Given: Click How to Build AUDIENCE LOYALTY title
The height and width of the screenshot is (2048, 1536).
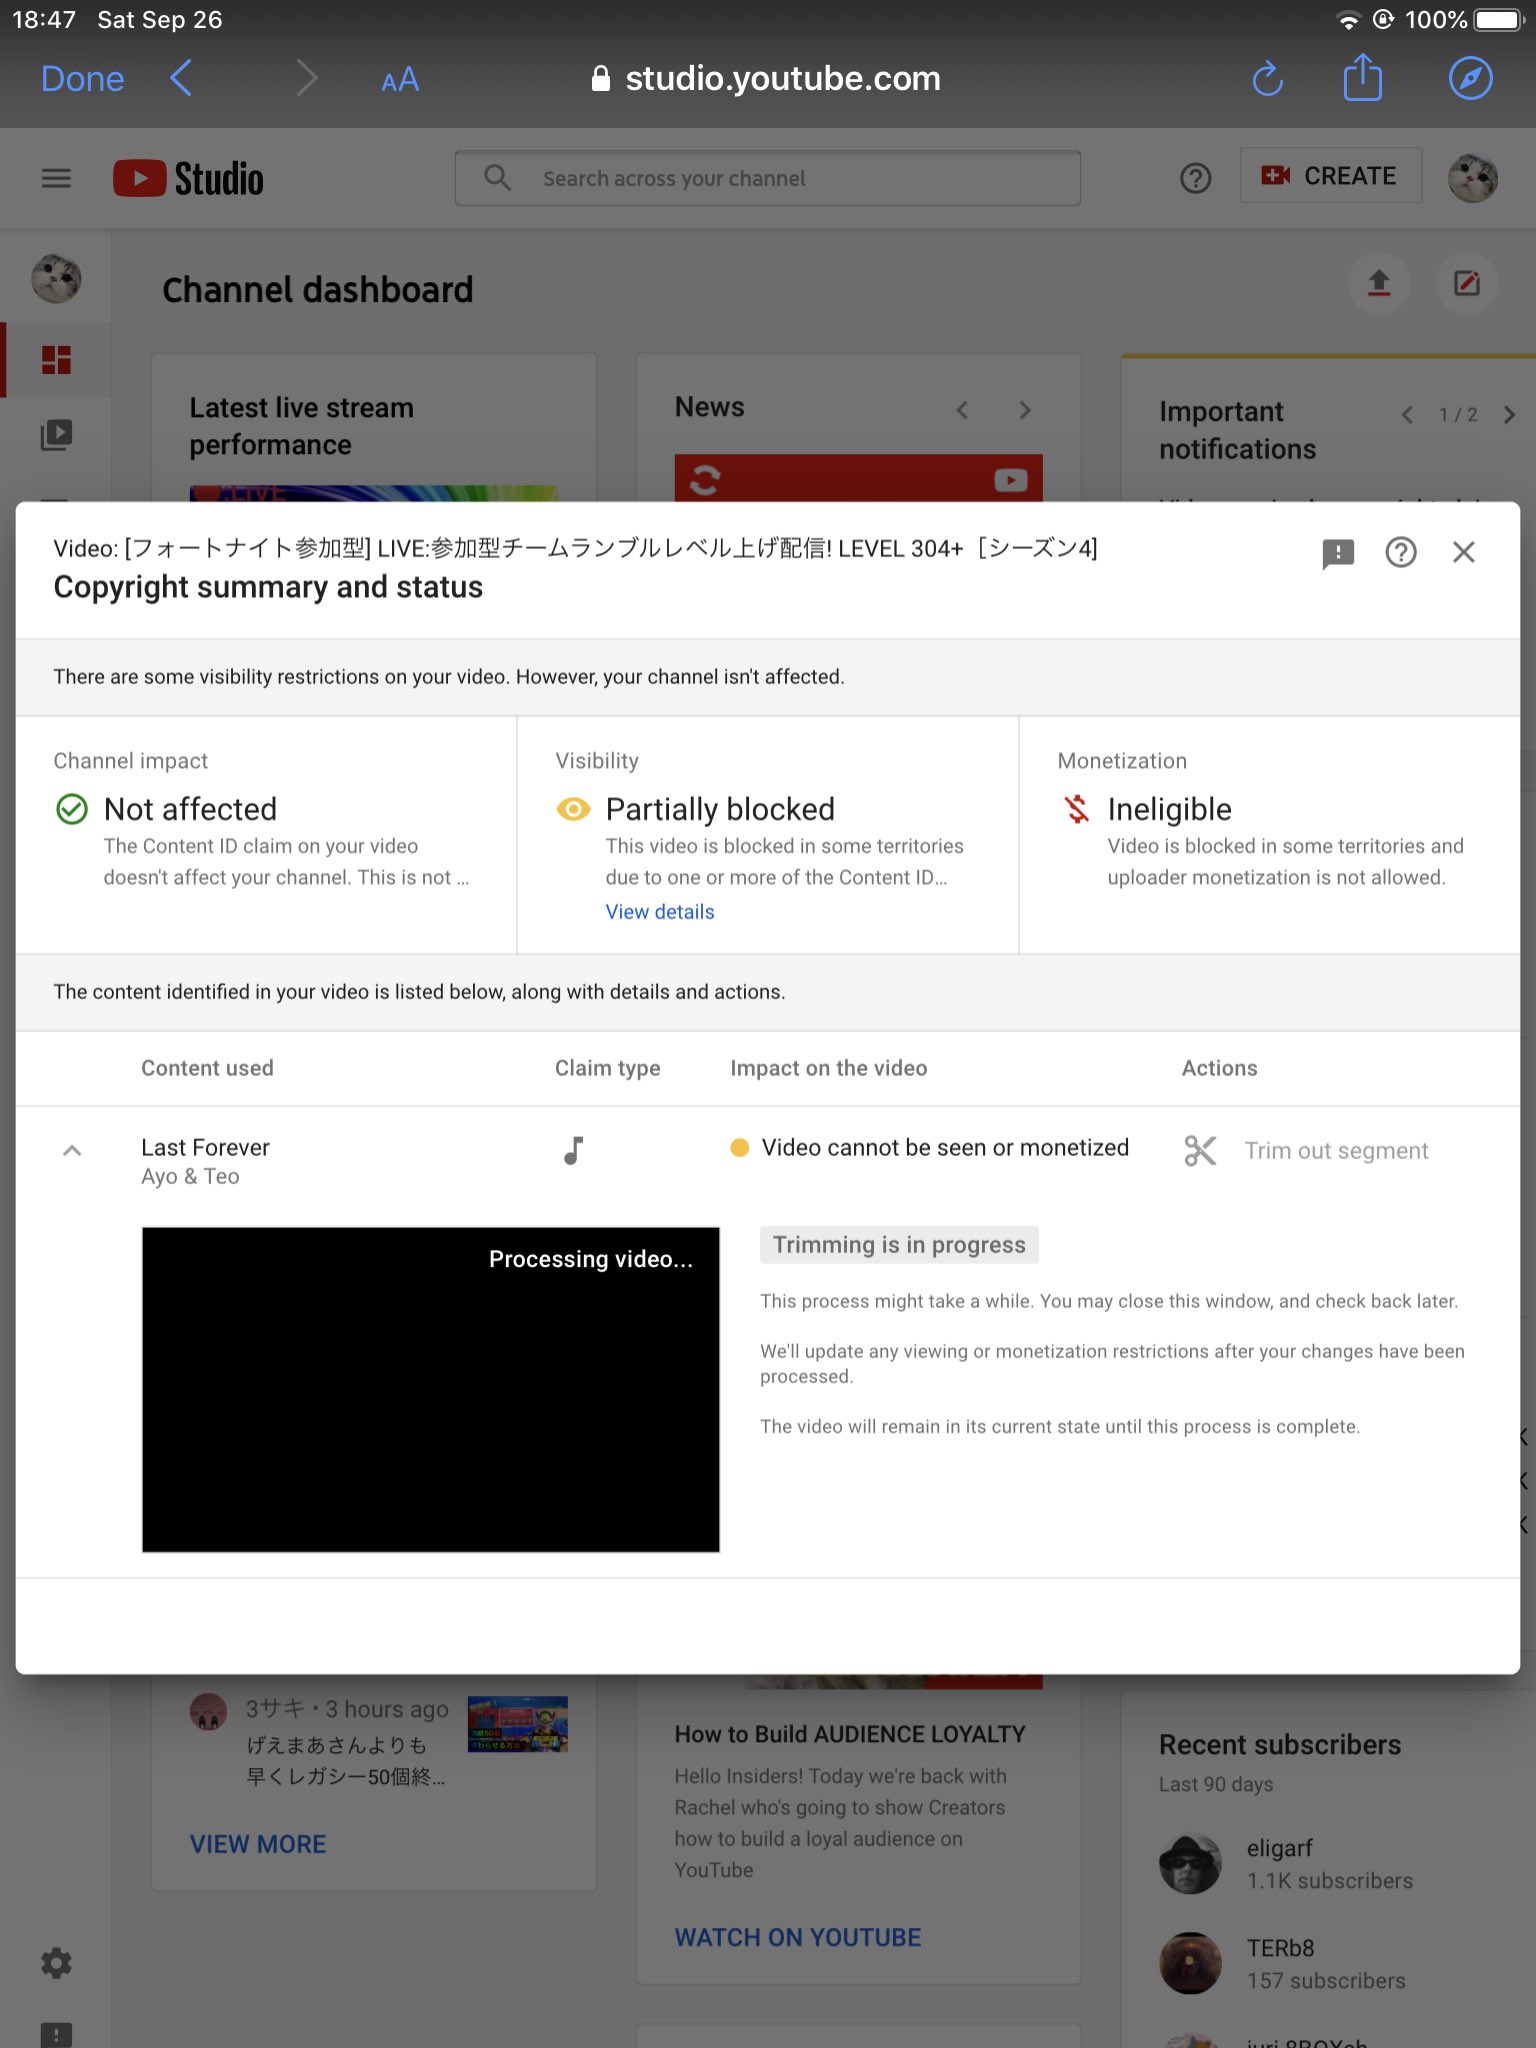Looking at the screenshot, I should pos(850,1734).
